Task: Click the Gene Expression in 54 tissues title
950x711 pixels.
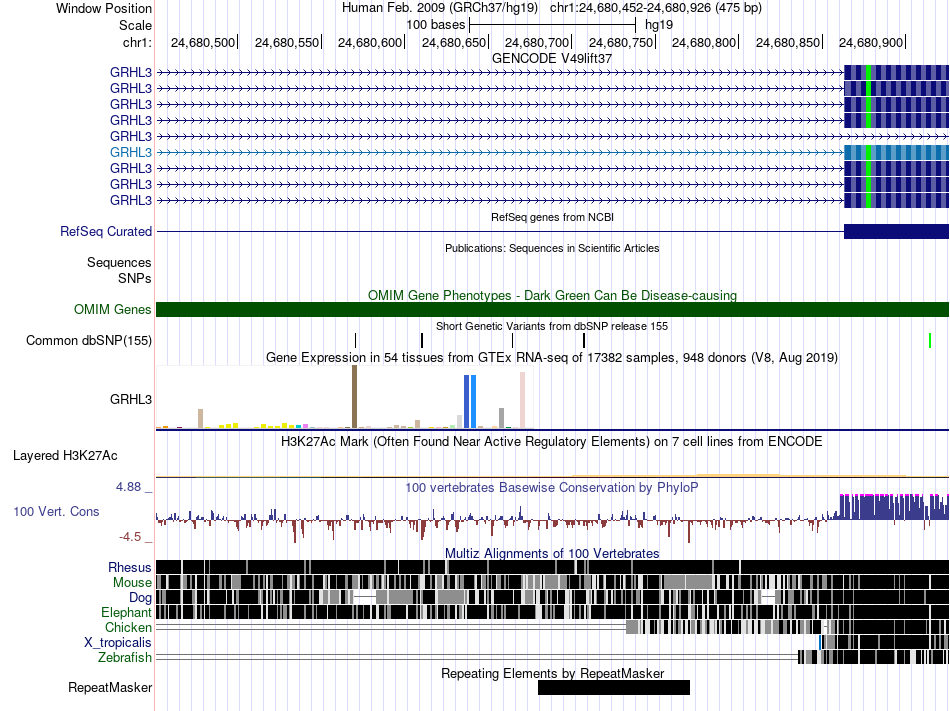Action: (552, 357)
